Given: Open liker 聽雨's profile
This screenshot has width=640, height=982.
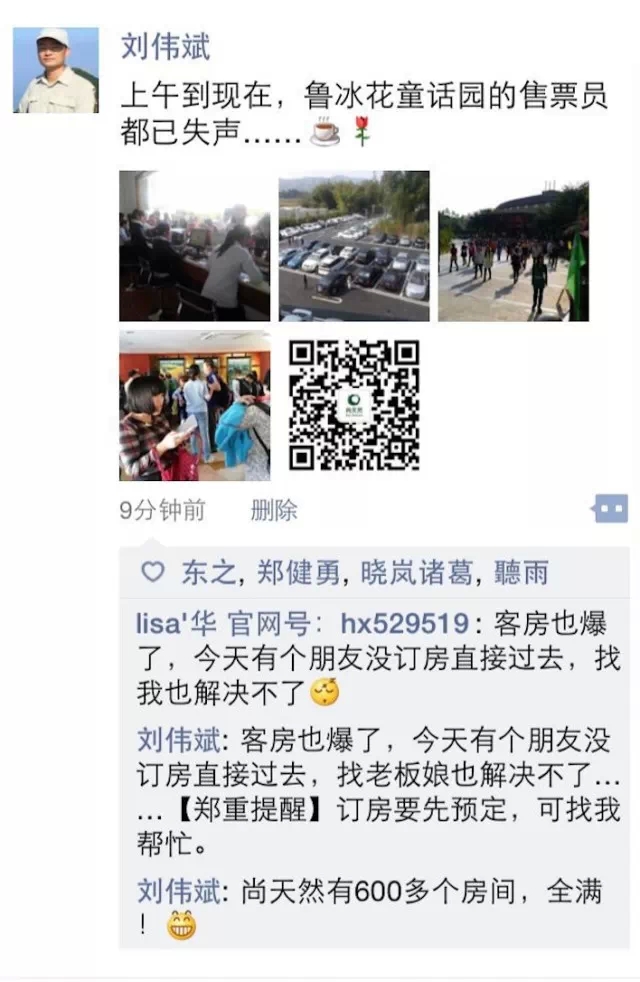Looking at the screenshot, I should pyautogui.click(x=522, y=572).
